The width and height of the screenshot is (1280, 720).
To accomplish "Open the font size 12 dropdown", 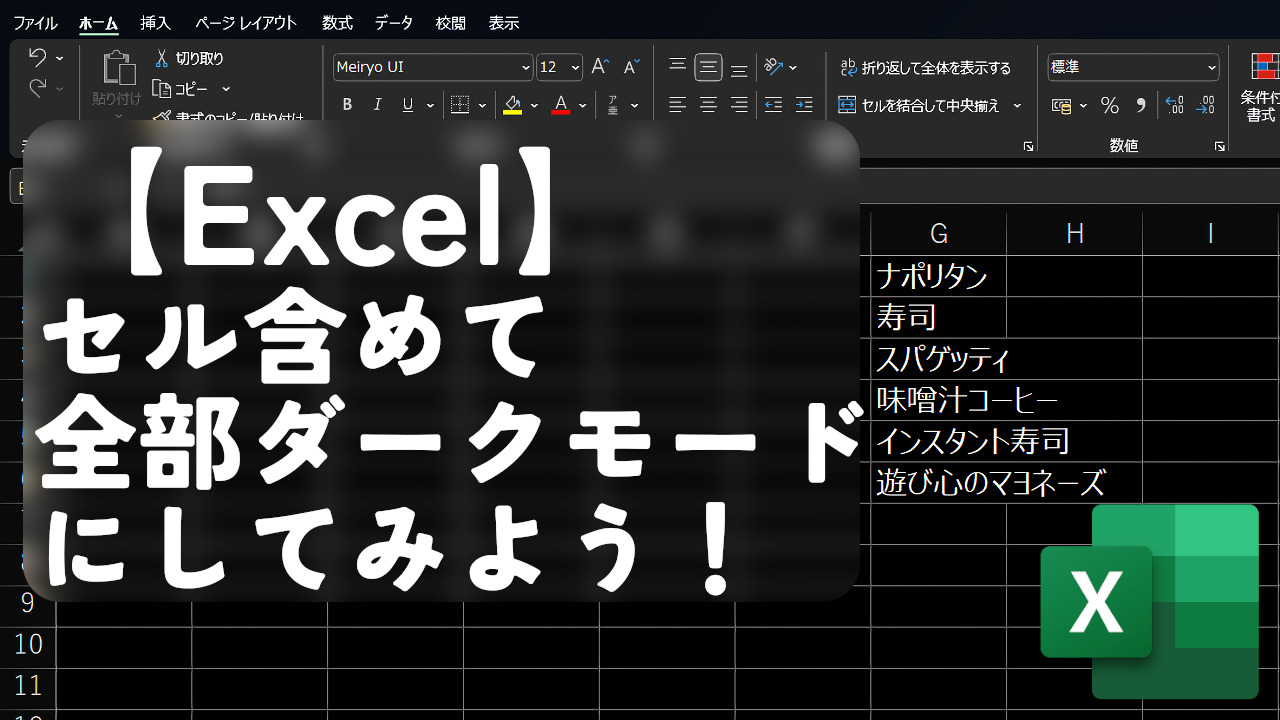I will [575, 67].
